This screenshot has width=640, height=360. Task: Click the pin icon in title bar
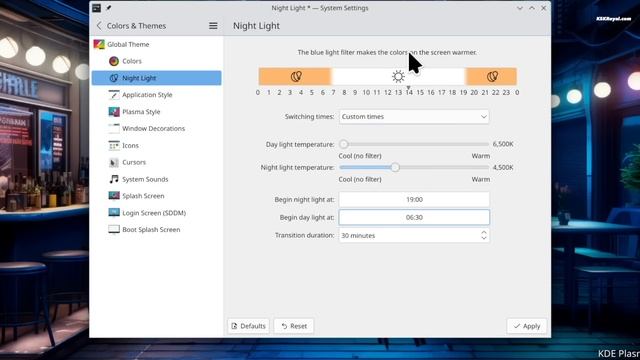pos(109,8)
